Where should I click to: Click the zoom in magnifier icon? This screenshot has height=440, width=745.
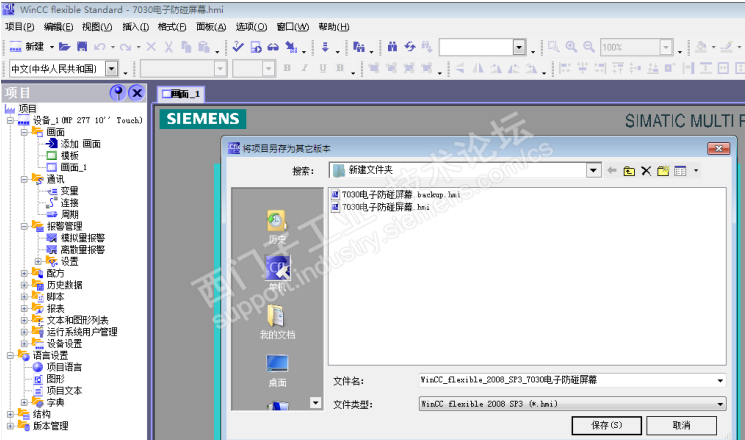pos(571,47)
